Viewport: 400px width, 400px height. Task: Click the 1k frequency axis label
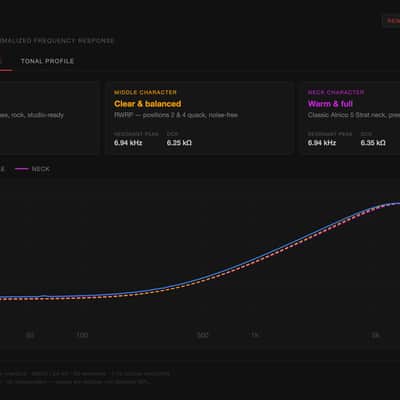(255, 335)
